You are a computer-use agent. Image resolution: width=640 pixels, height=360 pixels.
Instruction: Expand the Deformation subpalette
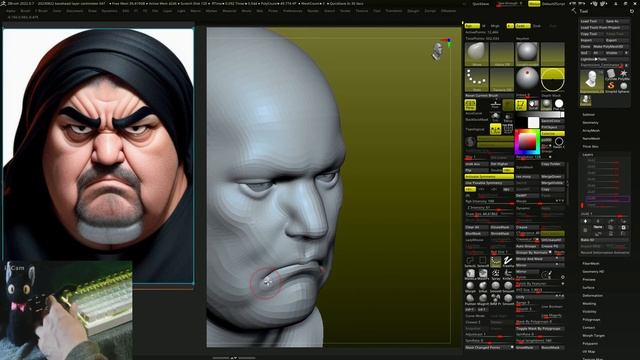[x=593, y=296]
